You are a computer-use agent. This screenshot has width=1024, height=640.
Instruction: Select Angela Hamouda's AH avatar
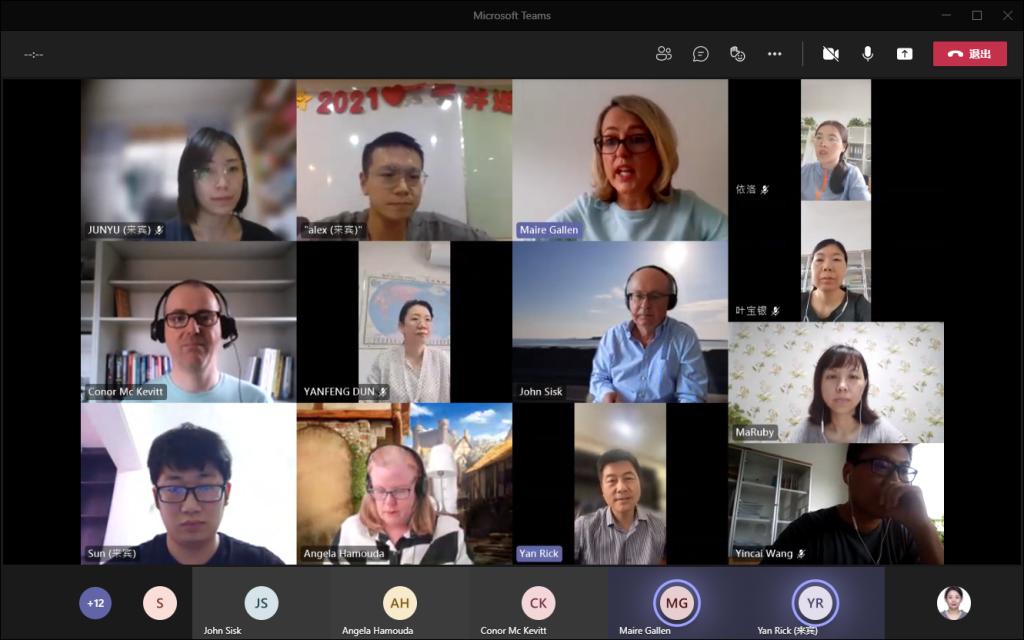coord(400,603)
